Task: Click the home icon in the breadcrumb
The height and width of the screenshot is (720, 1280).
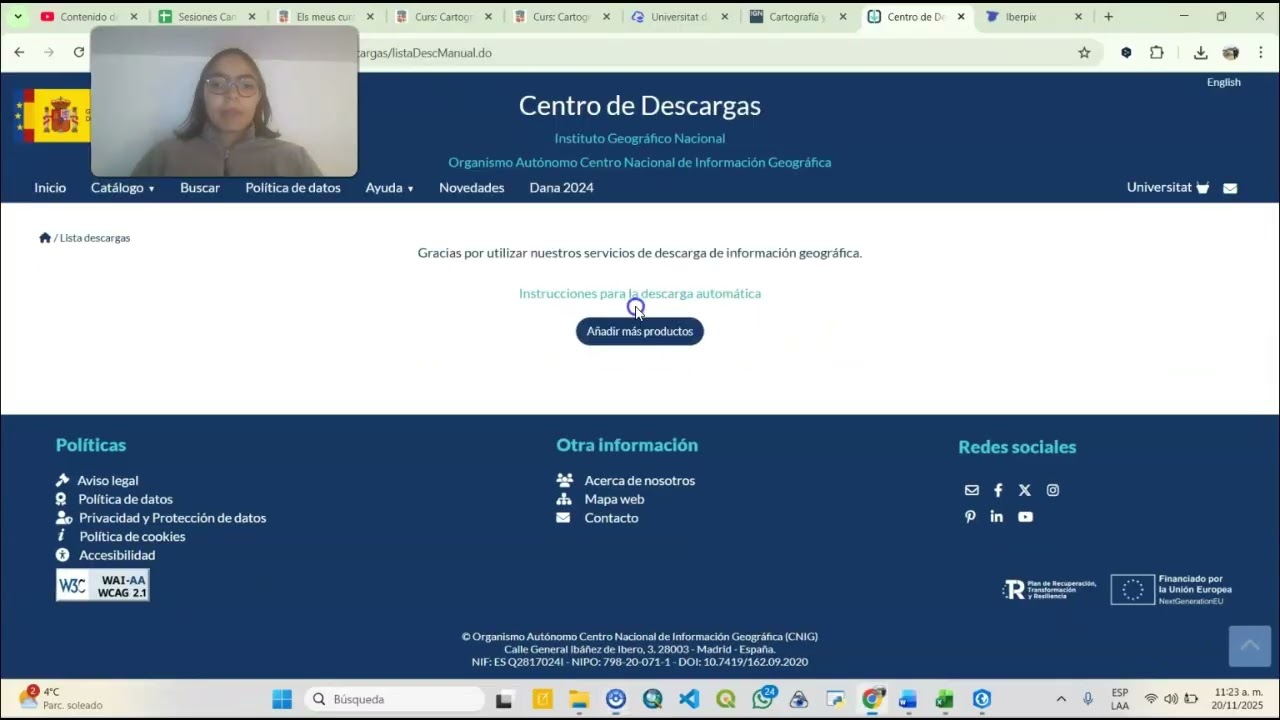Action: [45, 238]
